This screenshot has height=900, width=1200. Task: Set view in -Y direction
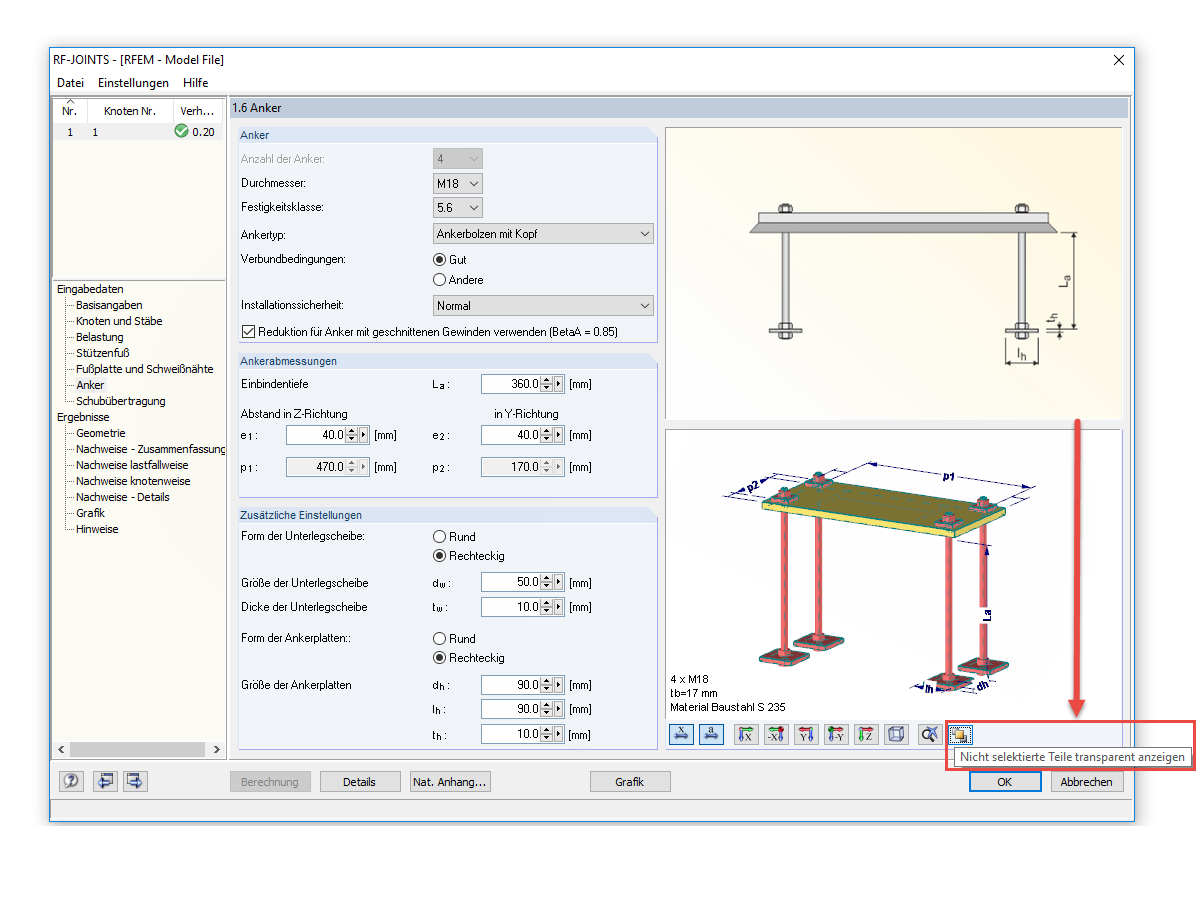coord(837,734)
